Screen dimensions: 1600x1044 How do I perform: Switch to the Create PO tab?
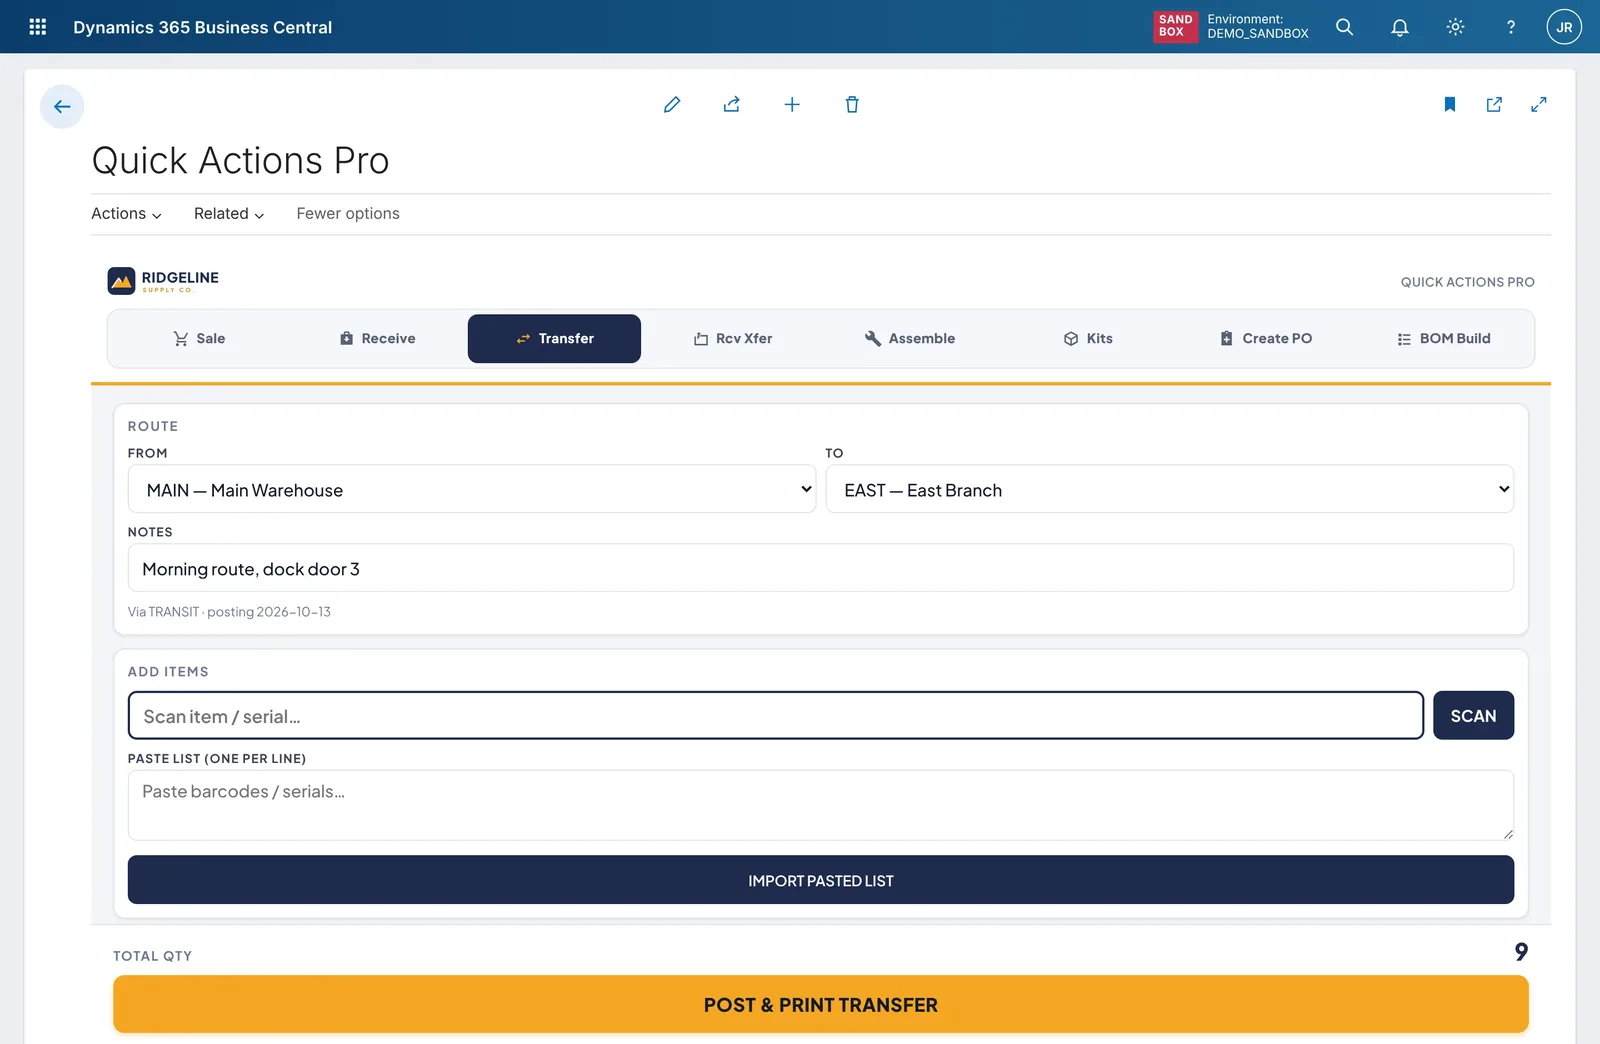(x=1265, y=338)
